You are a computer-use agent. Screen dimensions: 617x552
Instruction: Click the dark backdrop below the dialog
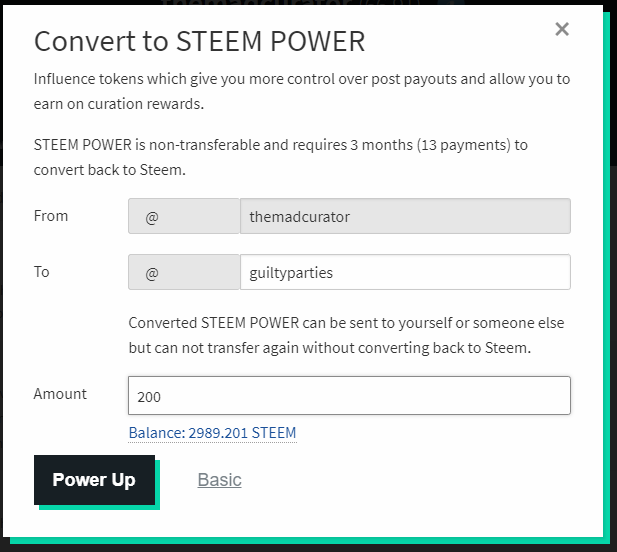coord(300,549)
